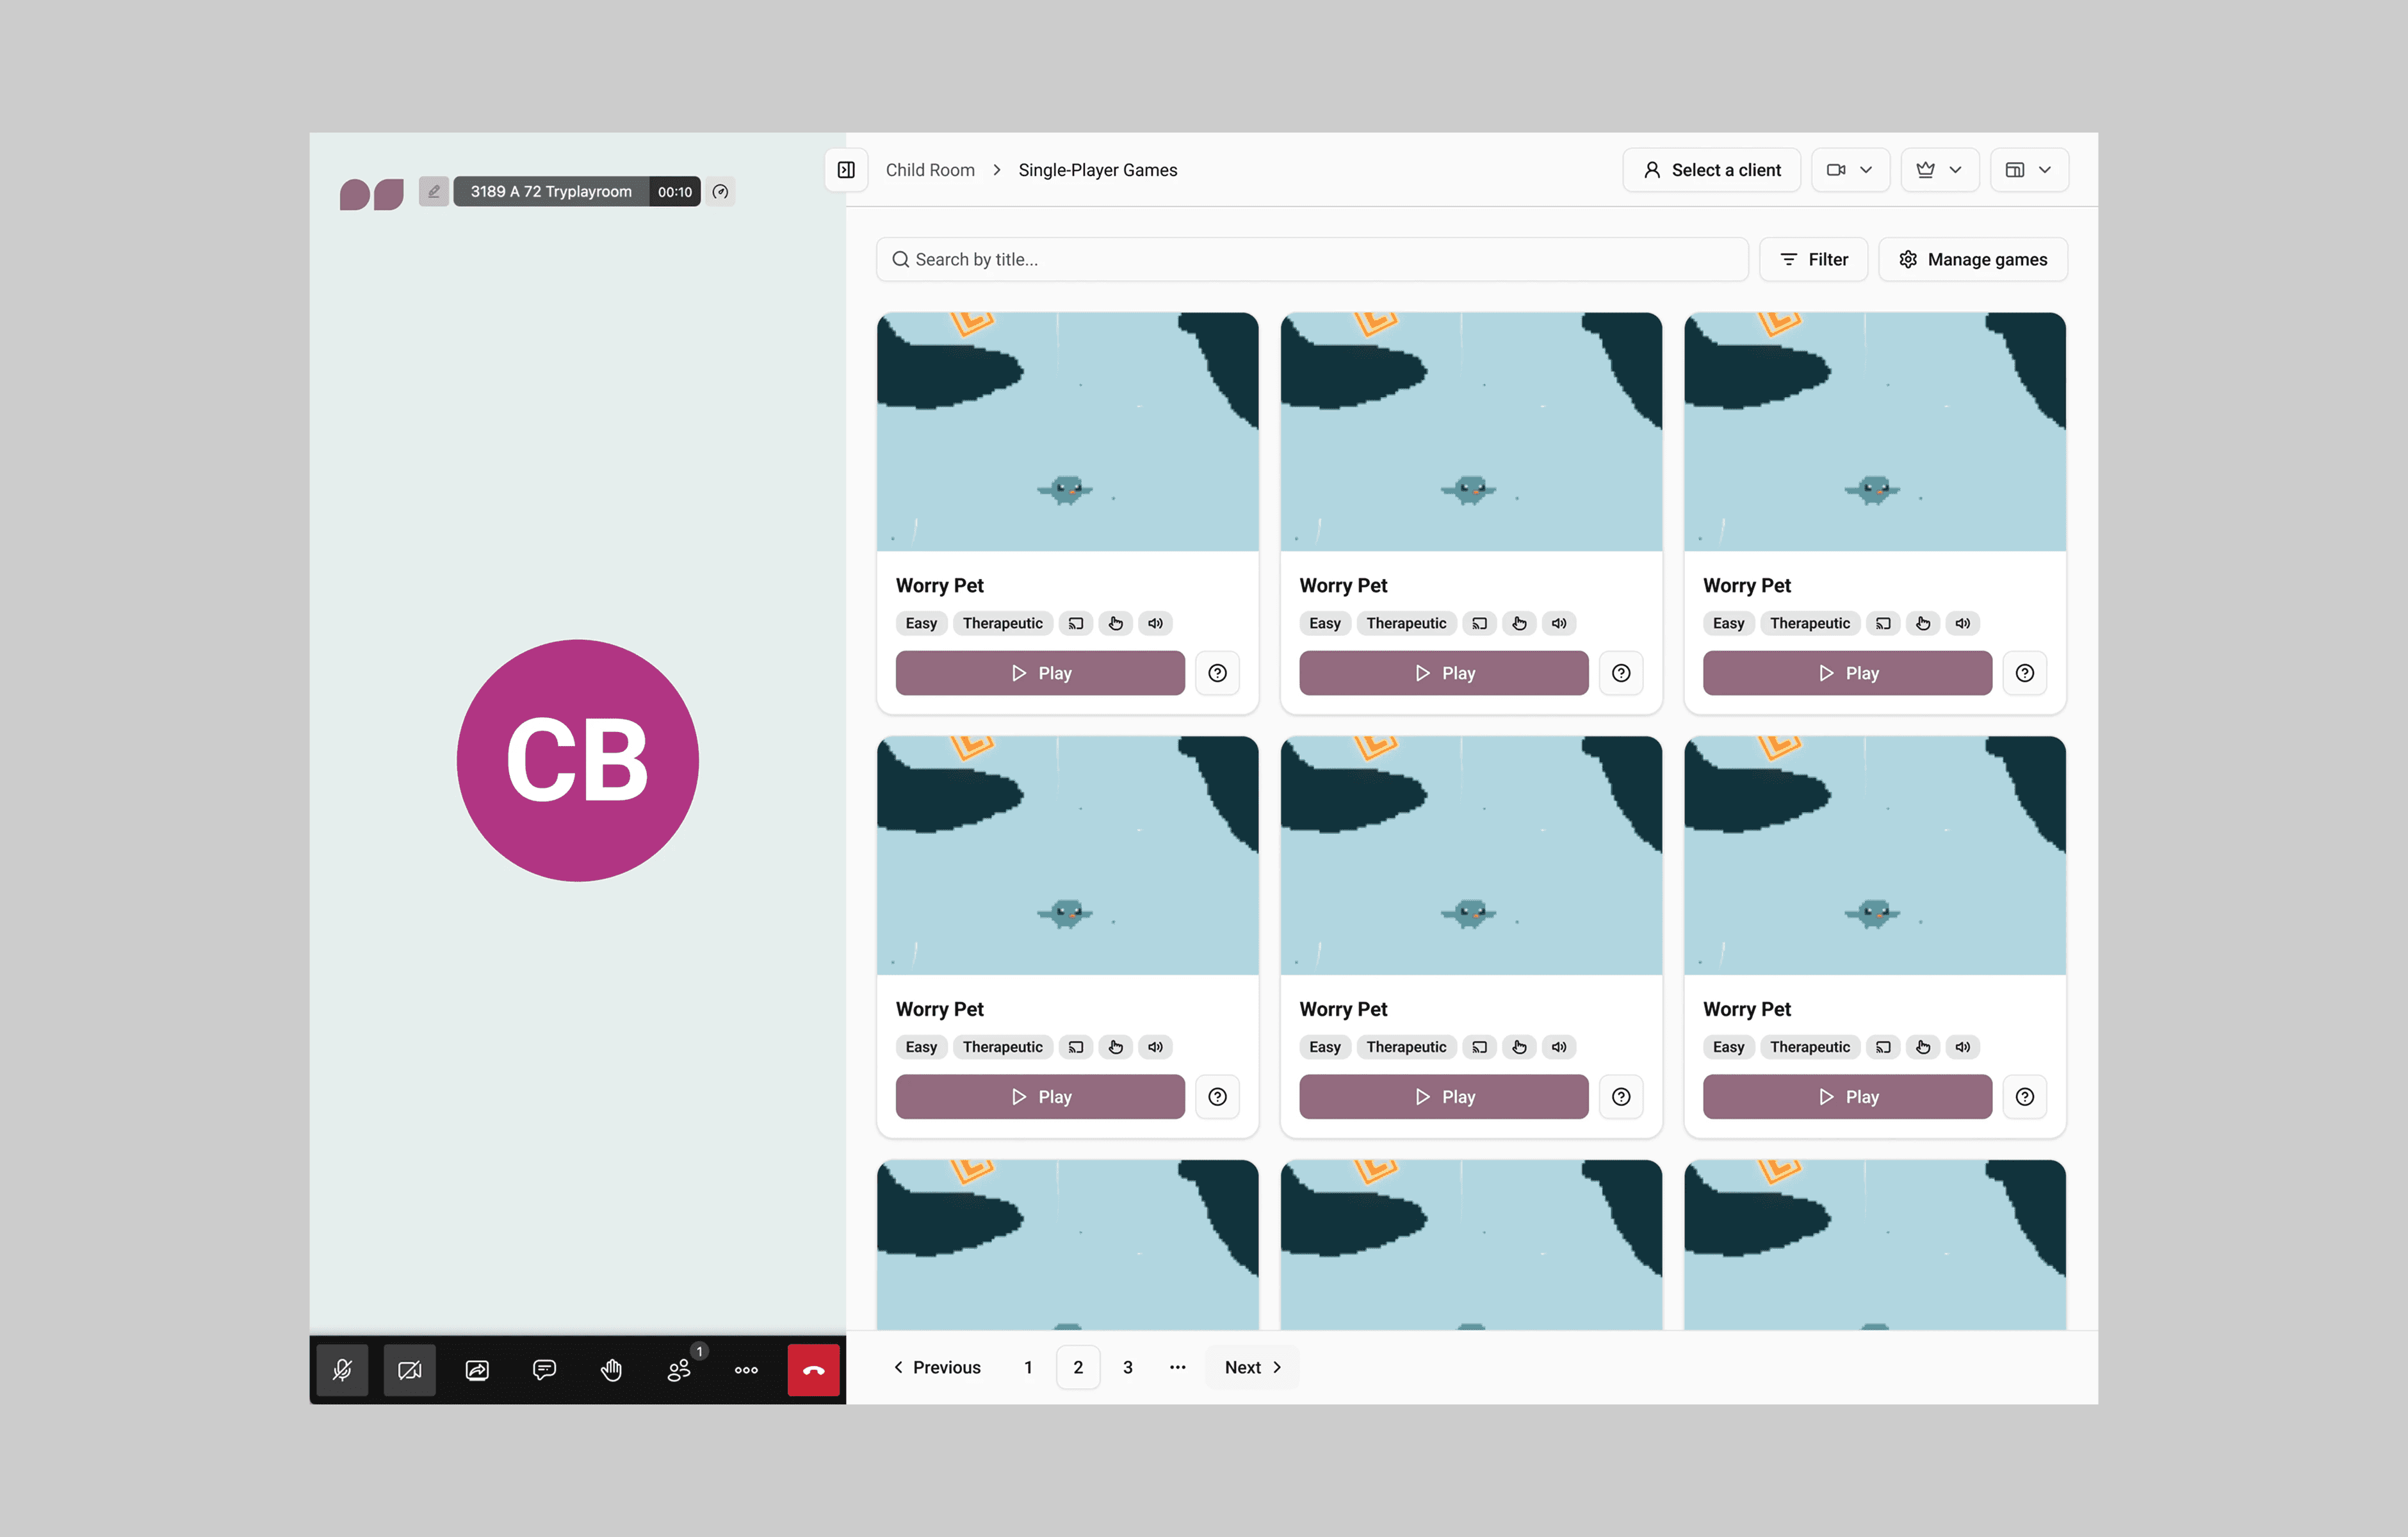Open help for first Worry Pet game
2408x1537 pixels.
[x=1217, y=673]
